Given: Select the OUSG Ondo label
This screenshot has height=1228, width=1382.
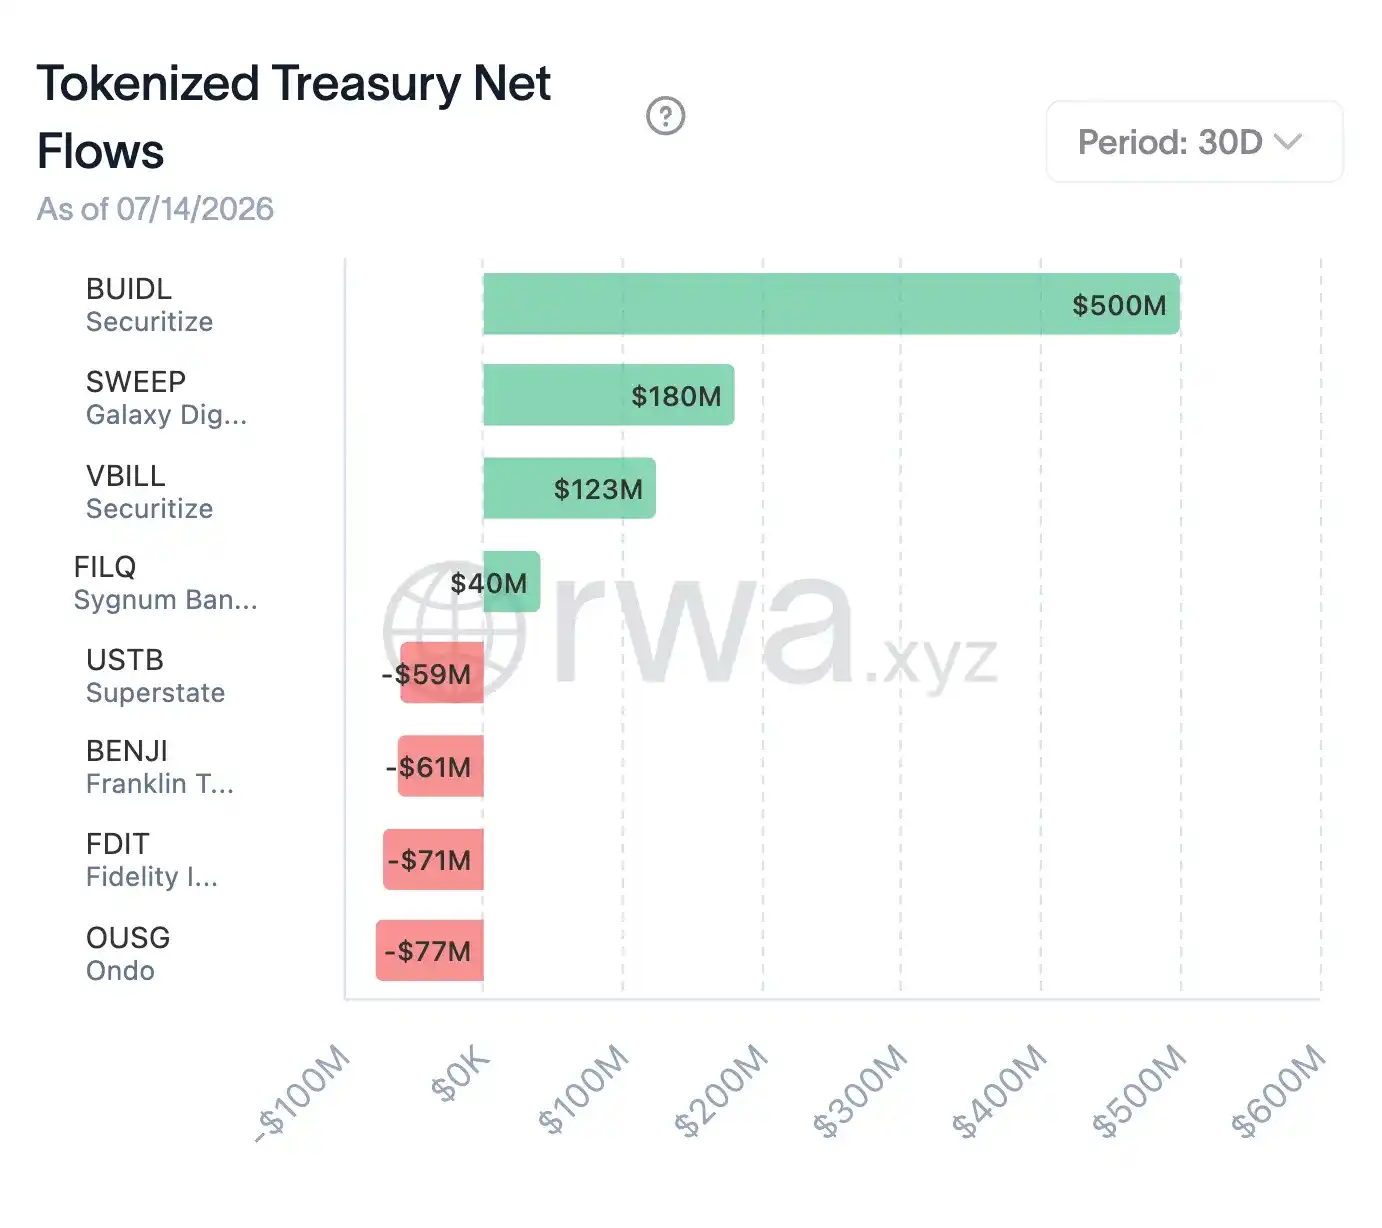Looking at the screenshot, I should [127, 953].
